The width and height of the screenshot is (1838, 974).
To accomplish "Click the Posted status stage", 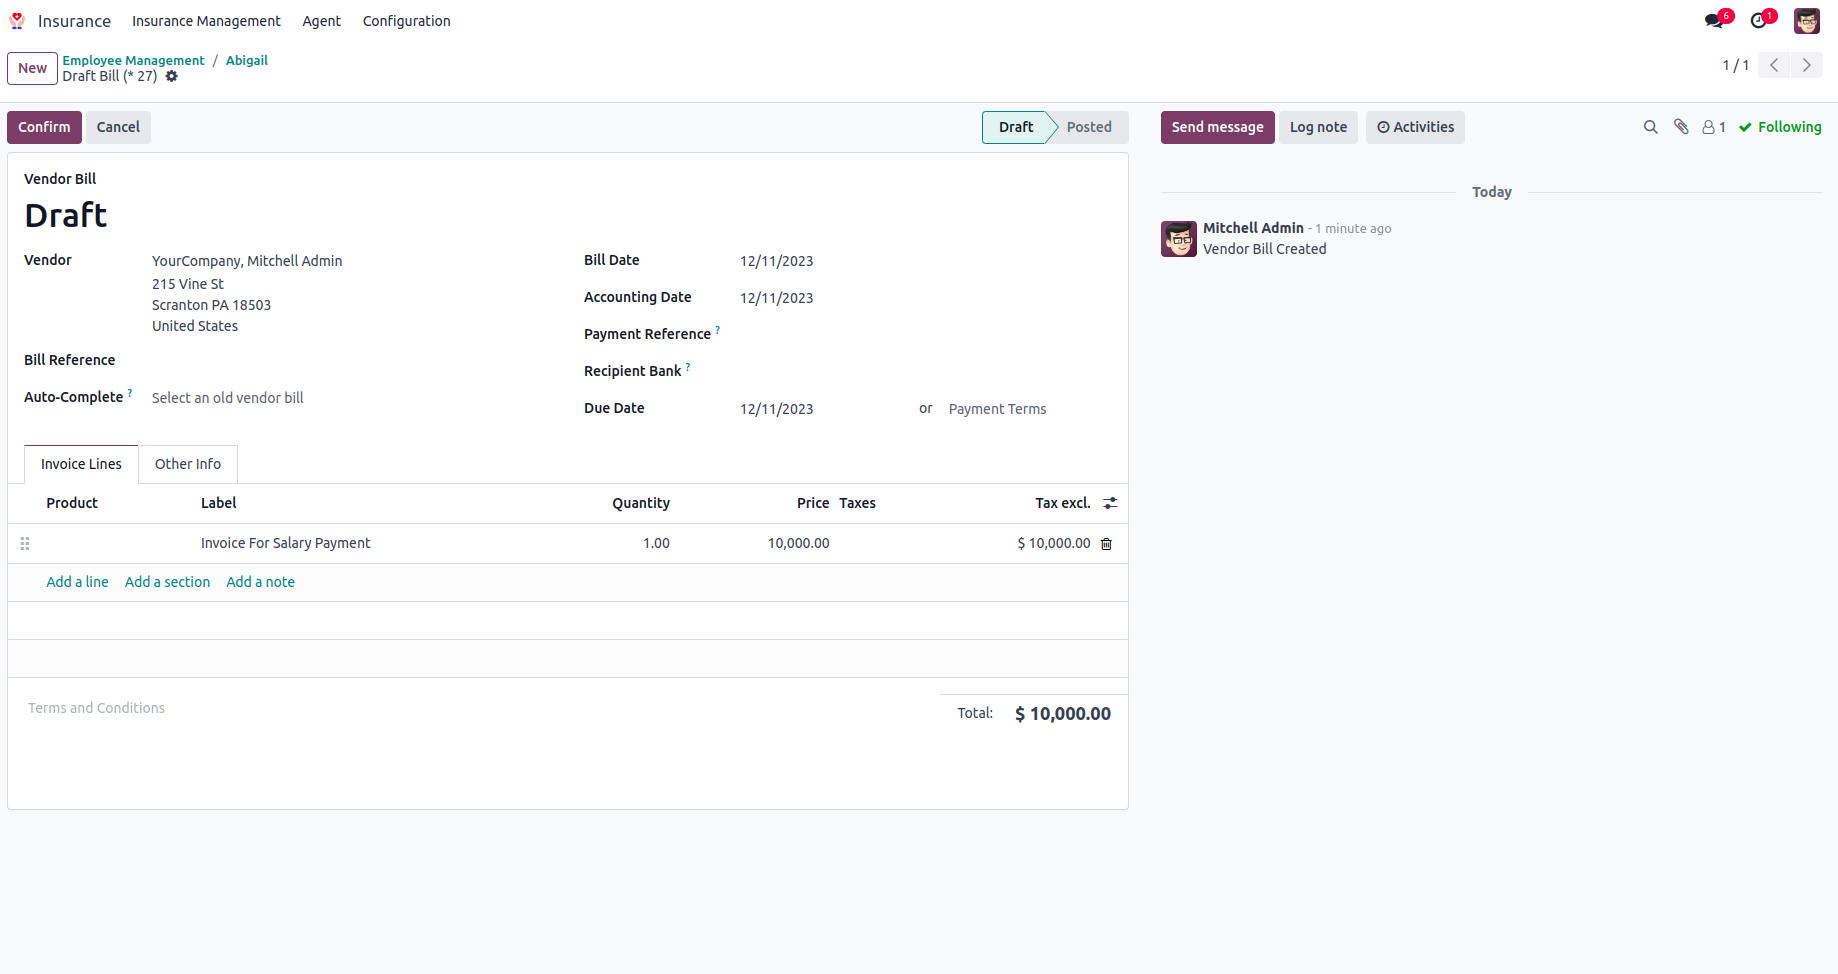I will pos(1089,127).
